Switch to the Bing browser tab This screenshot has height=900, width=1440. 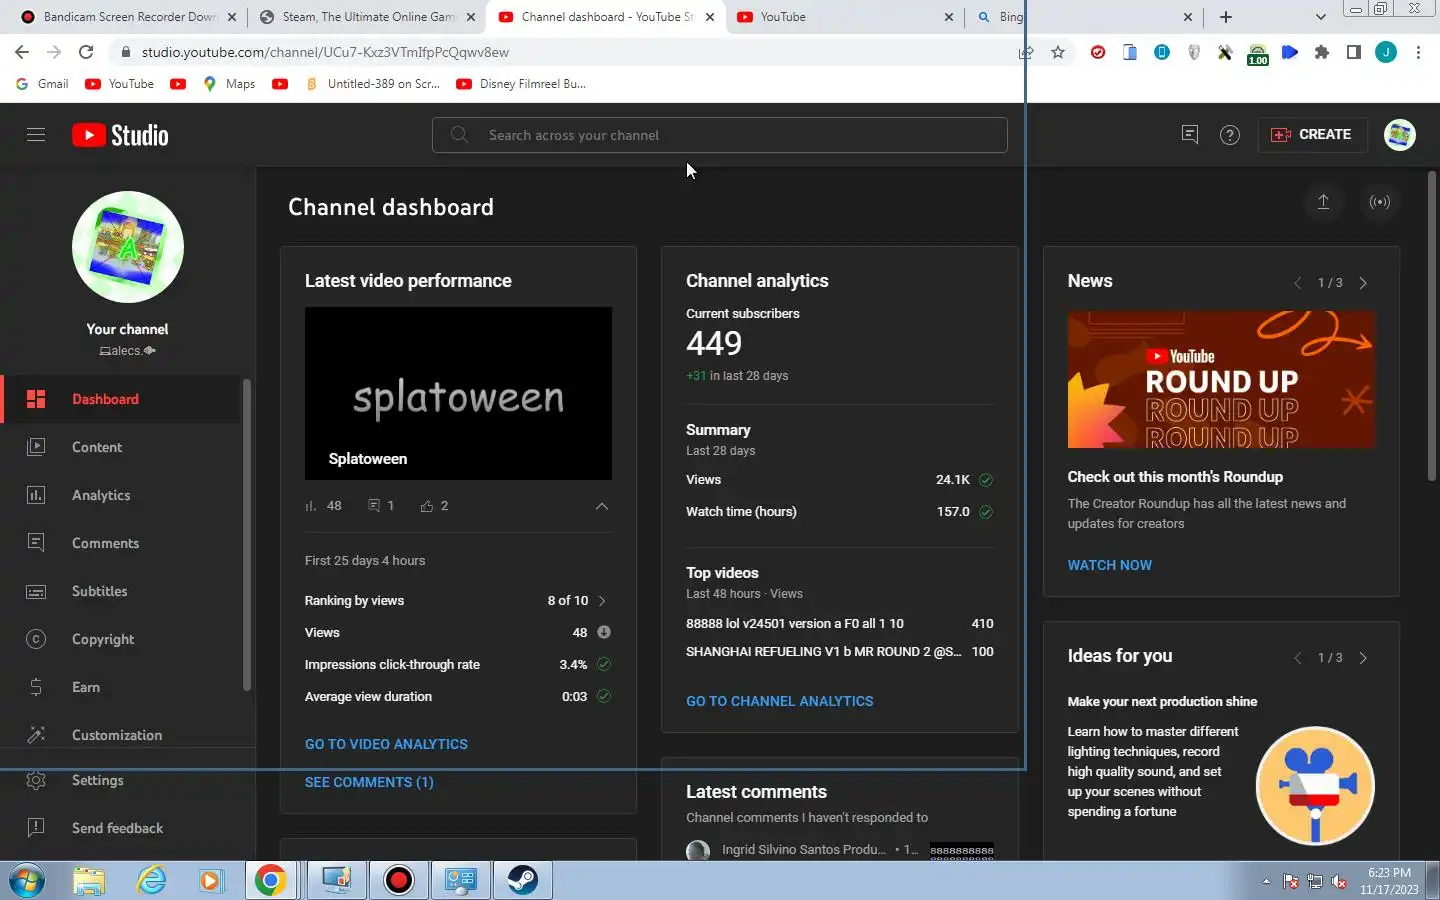1084,17
